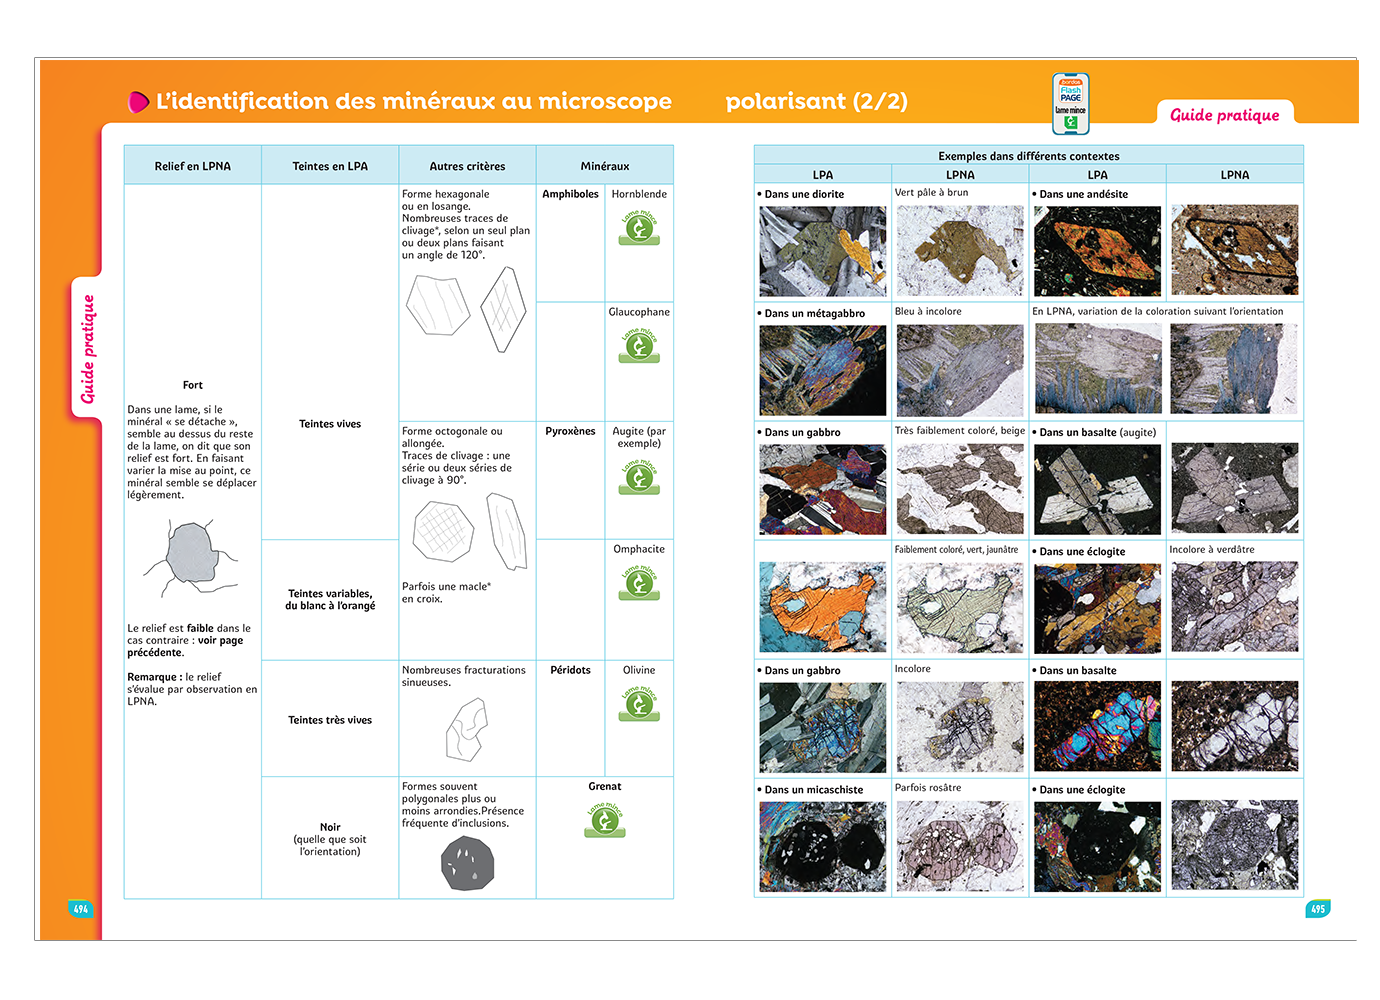Click the Hornblende lame mince microscope icon
1380x1000 pixels.
[x=639, y=229]
